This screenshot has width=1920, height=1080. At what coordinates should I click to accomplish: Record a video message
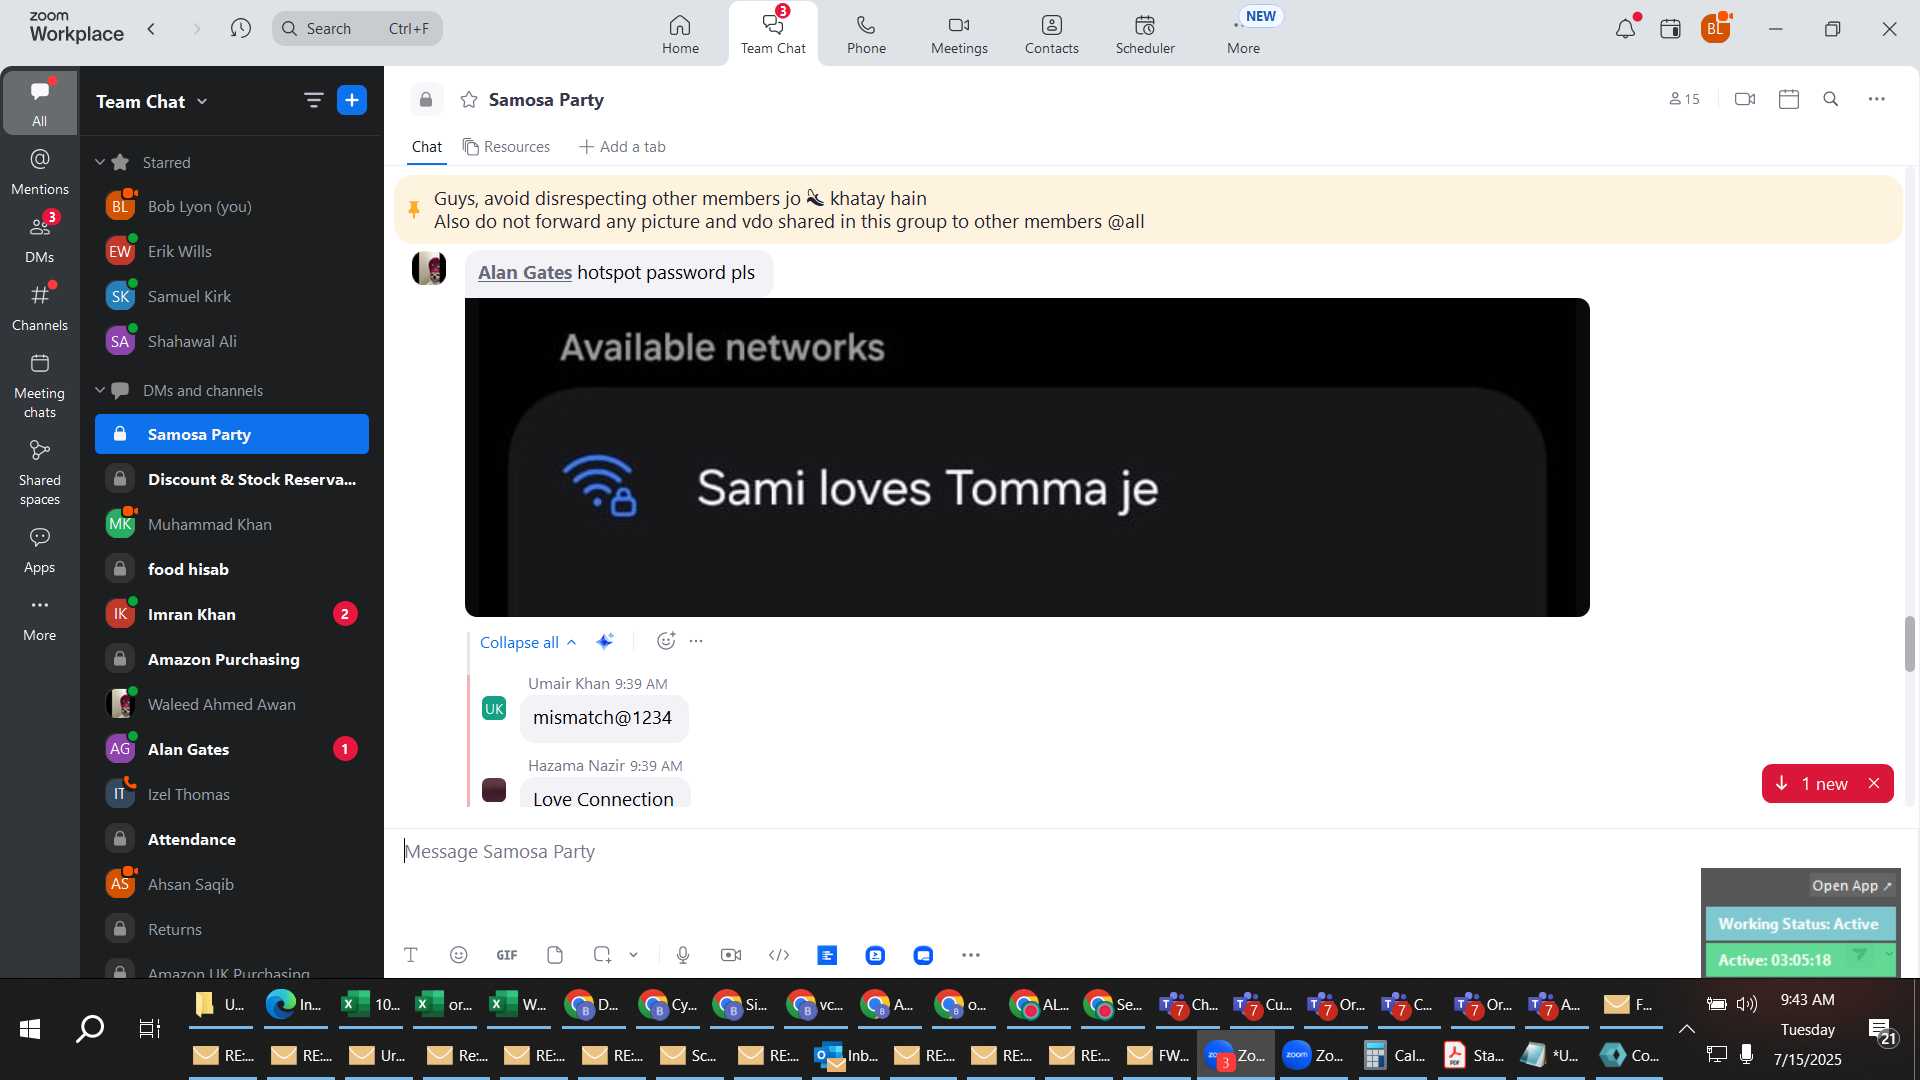[731, 955]
